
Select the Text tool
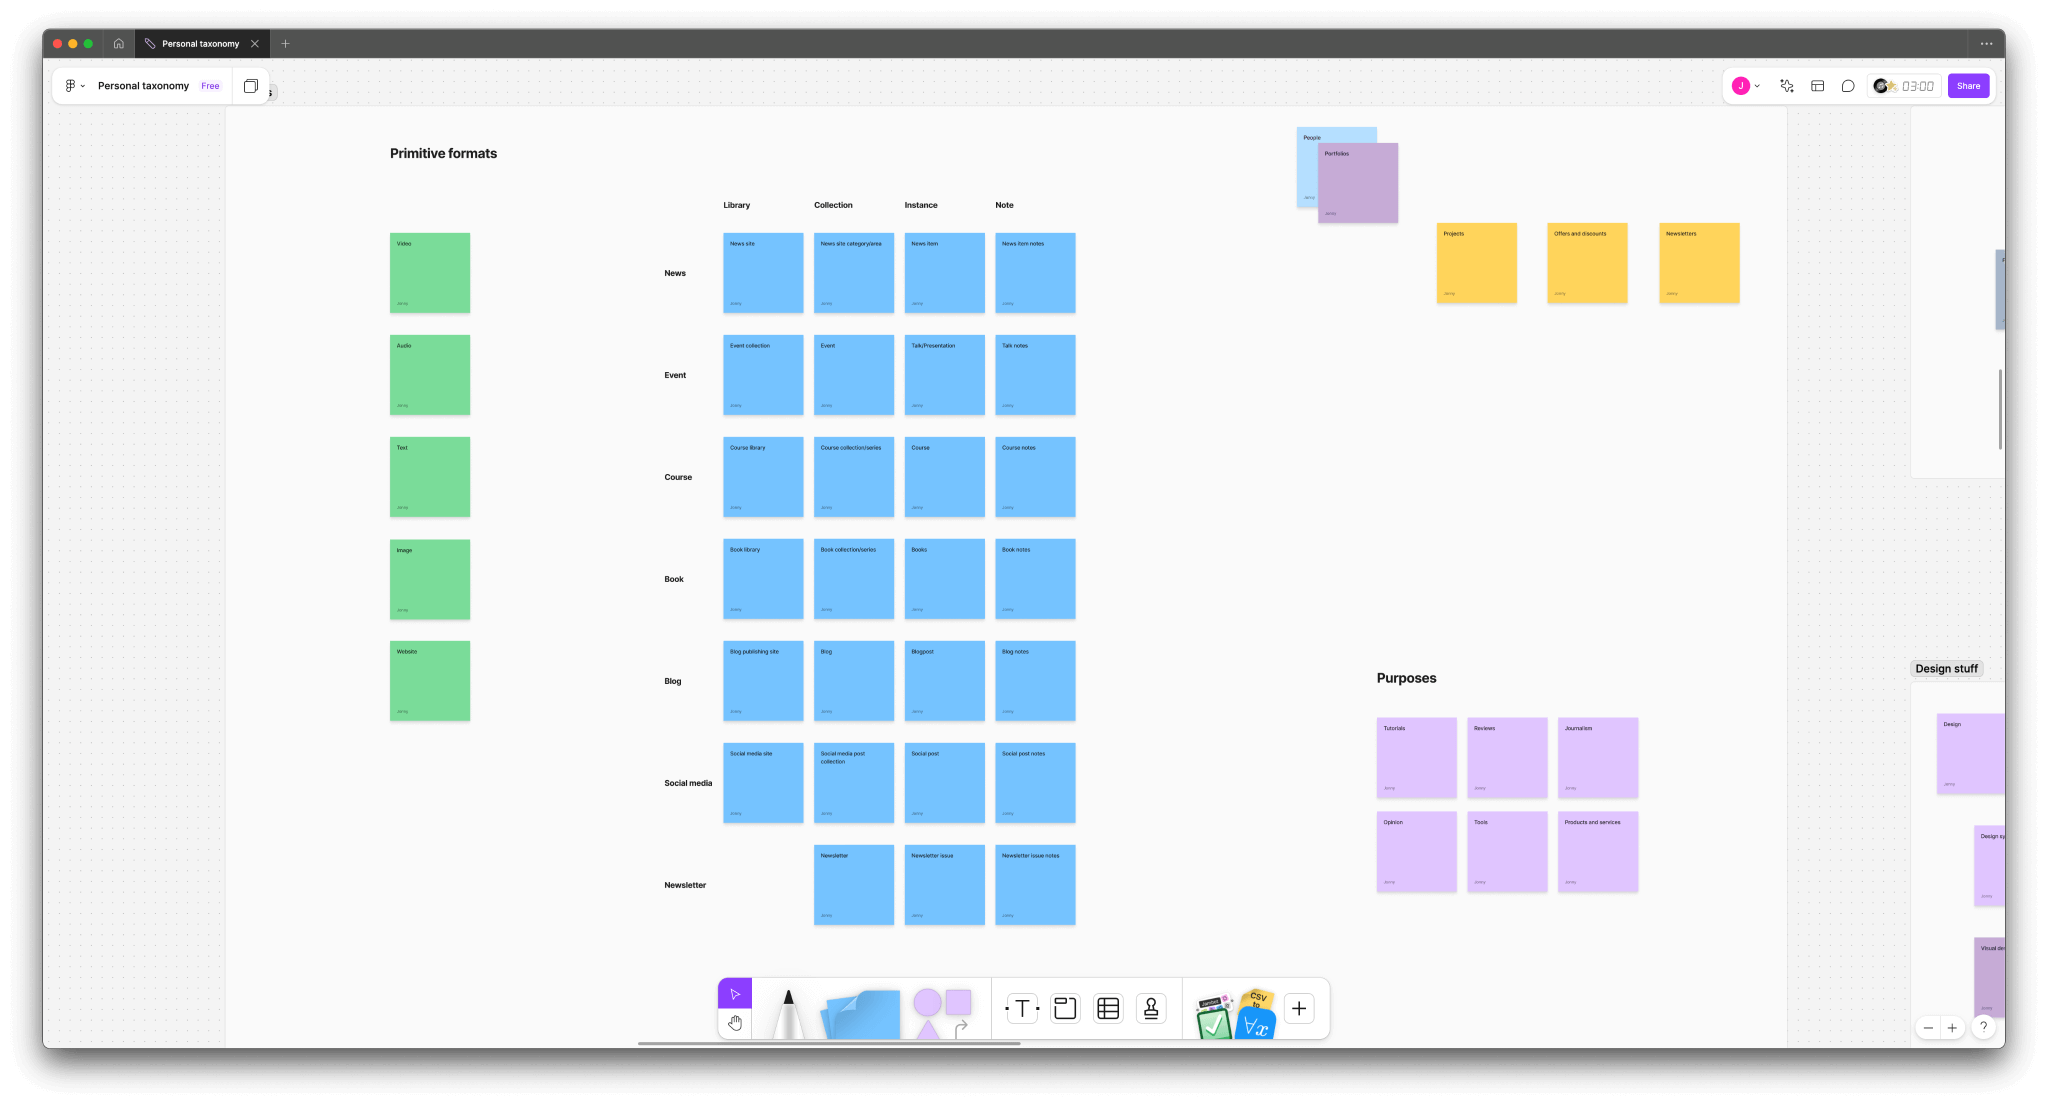[1022, 1008]
